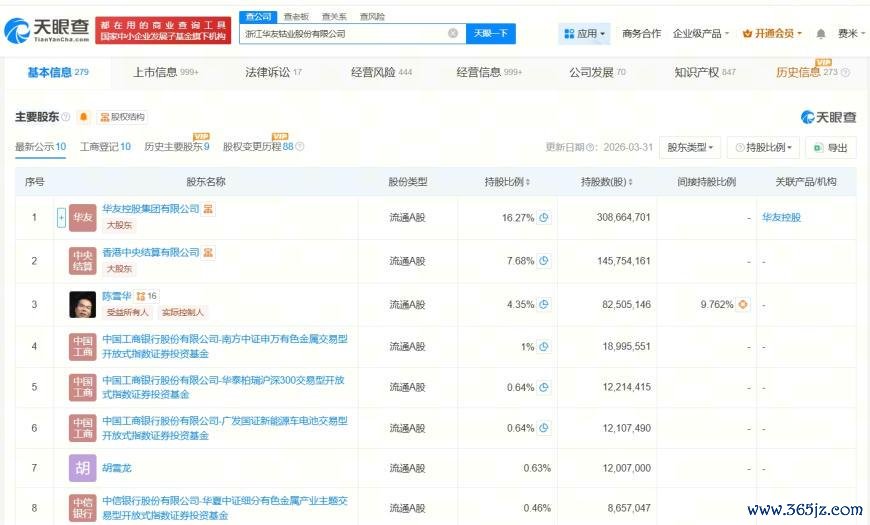870x525 pixels.
Task: Open the 华友控股 related product link
Action: tap(781, 217)
